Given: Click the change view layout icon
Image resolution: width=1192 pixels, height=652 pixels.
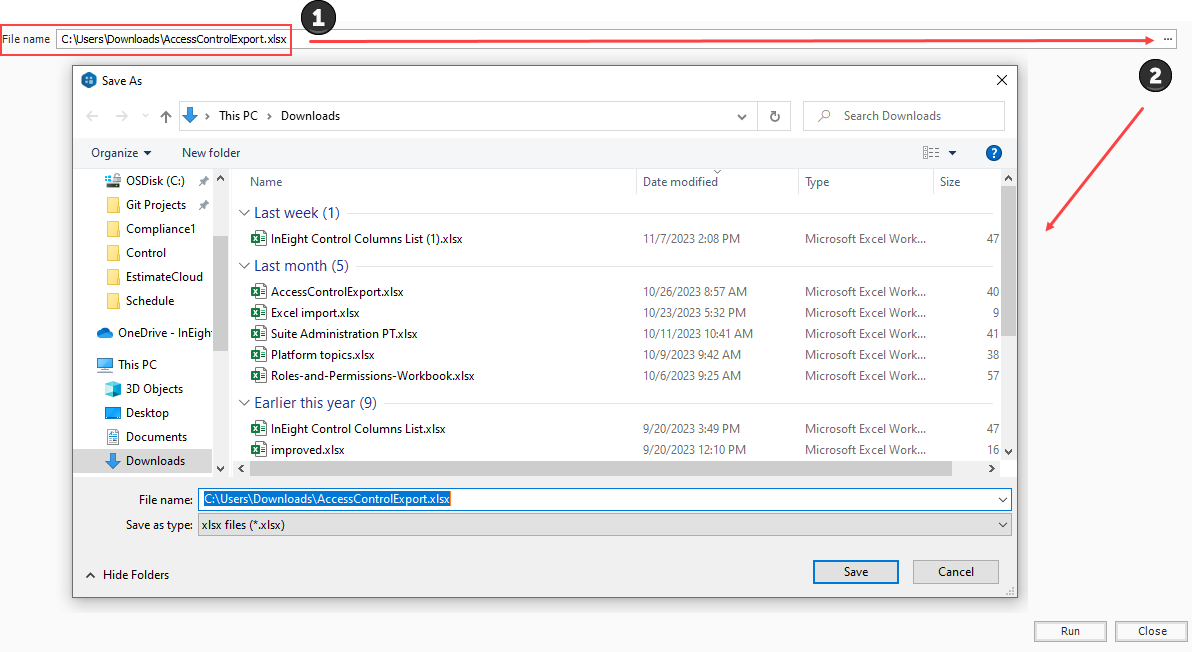Looking at the screenshot, I should [x=931, y=153].
